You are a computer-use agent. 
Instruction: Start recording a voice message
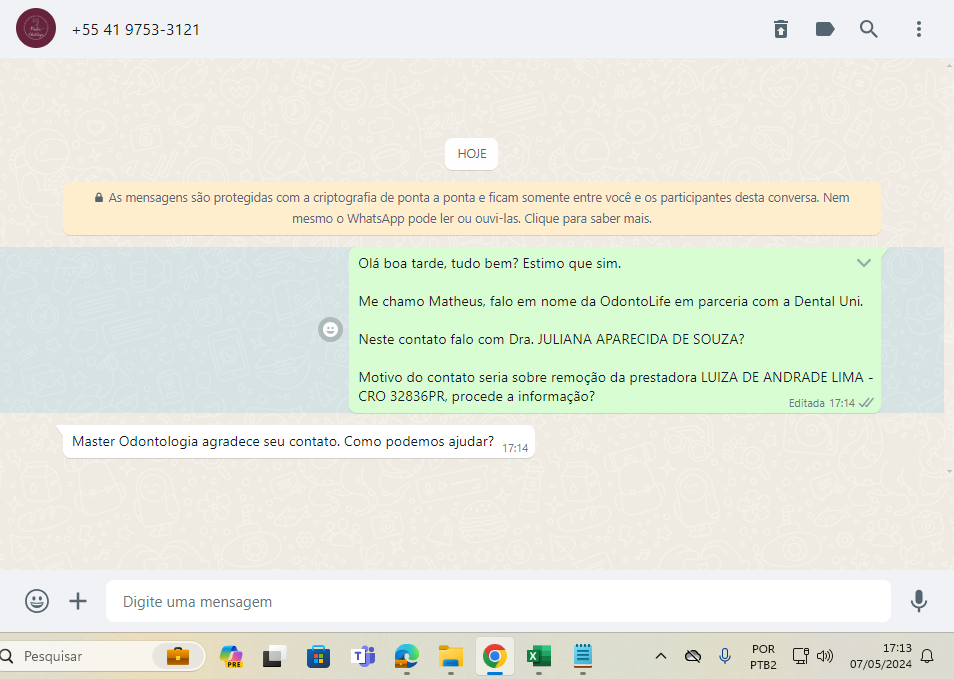point(919,601)
